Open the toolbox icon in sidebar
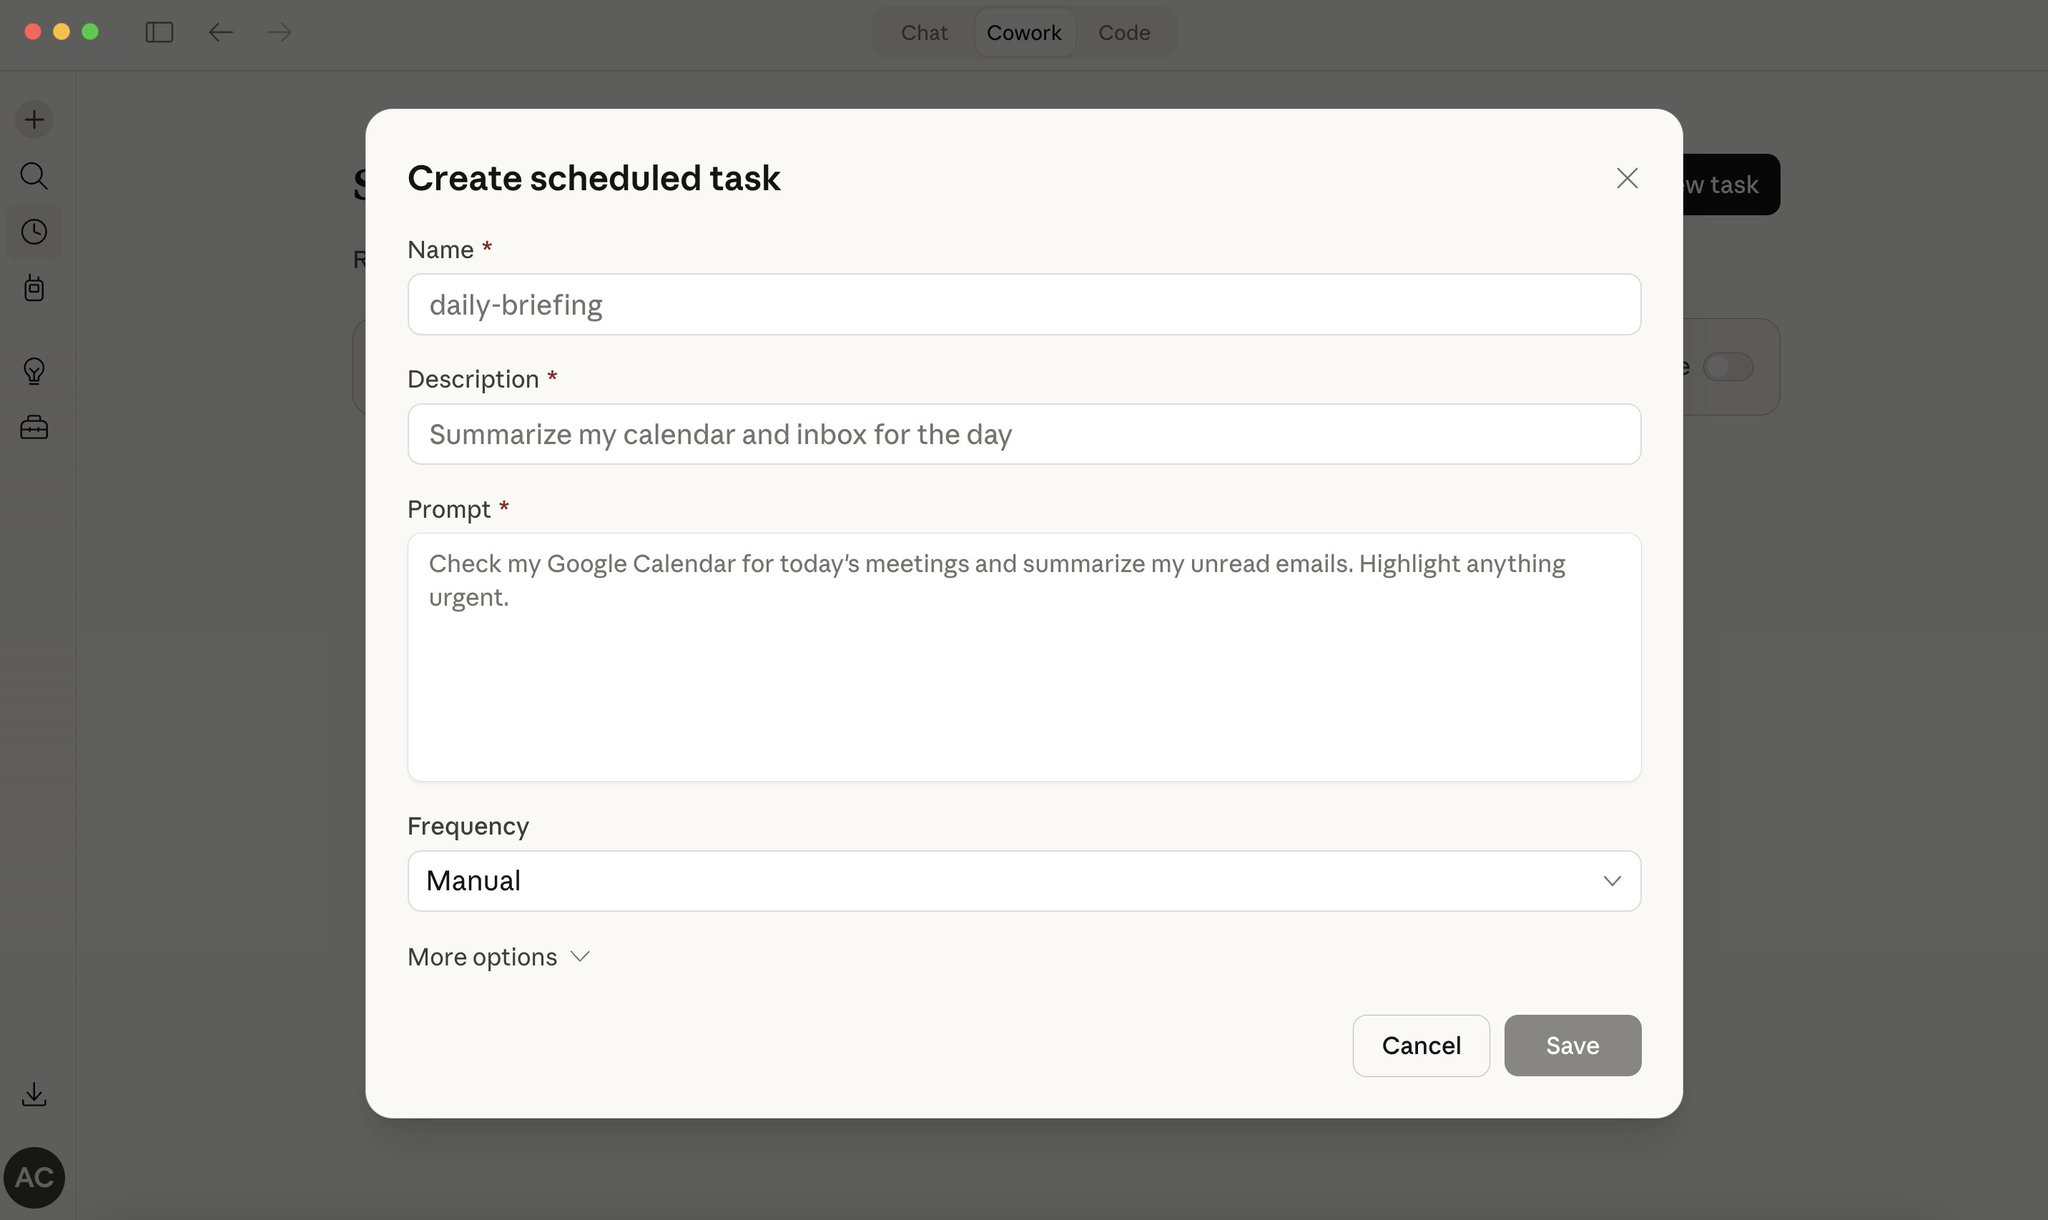This screenshot has width=2048, height=1220. coord(34,428)
